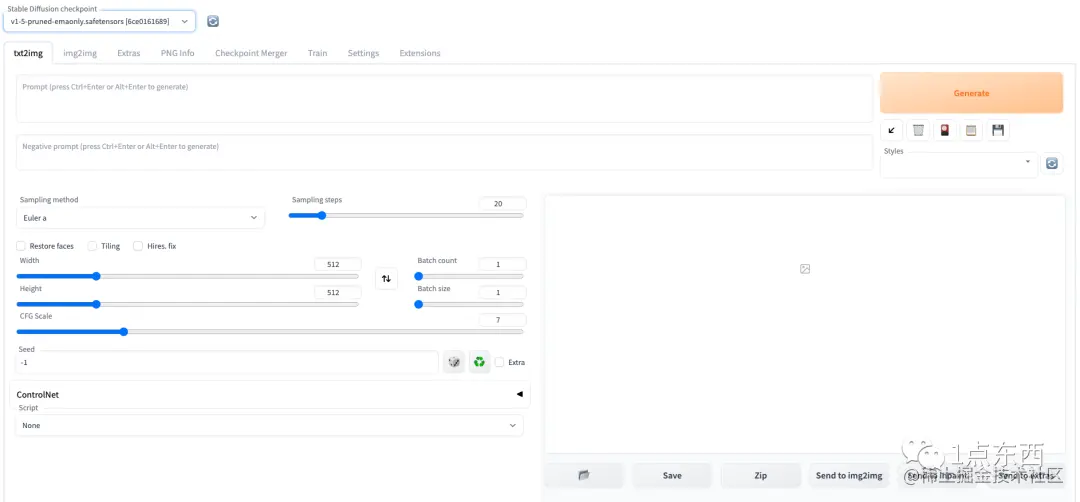This screenshot has height=502, width=1080.
Task: Tick the Extra seed checkbox
Action: [x=499, y=362]
